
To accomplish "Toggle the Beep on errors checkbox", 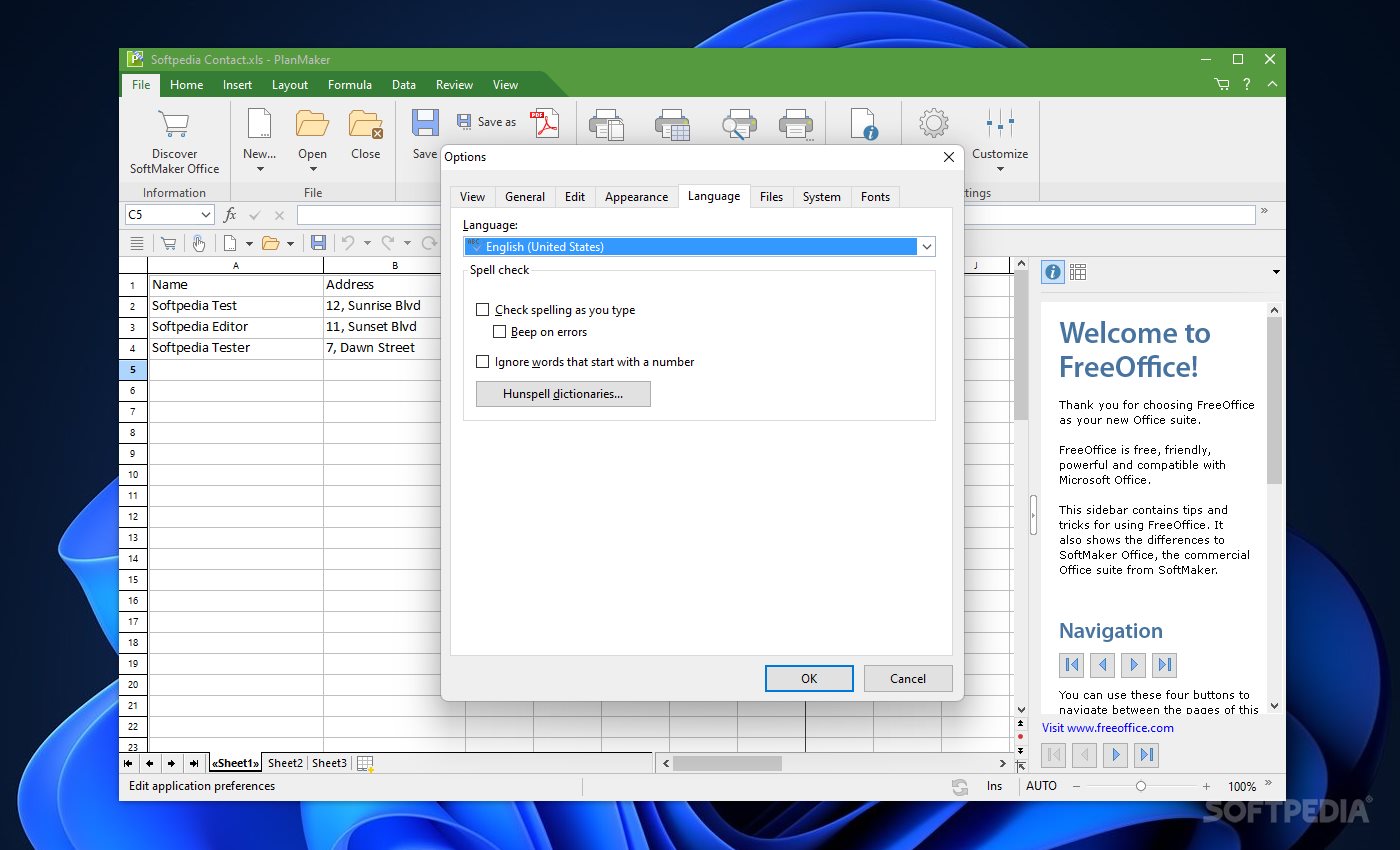I will (499, 332).
